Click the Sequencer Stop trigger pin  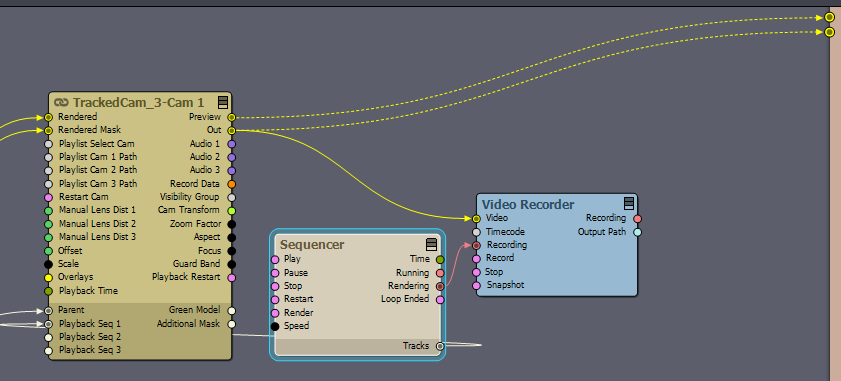coord(275,286)
